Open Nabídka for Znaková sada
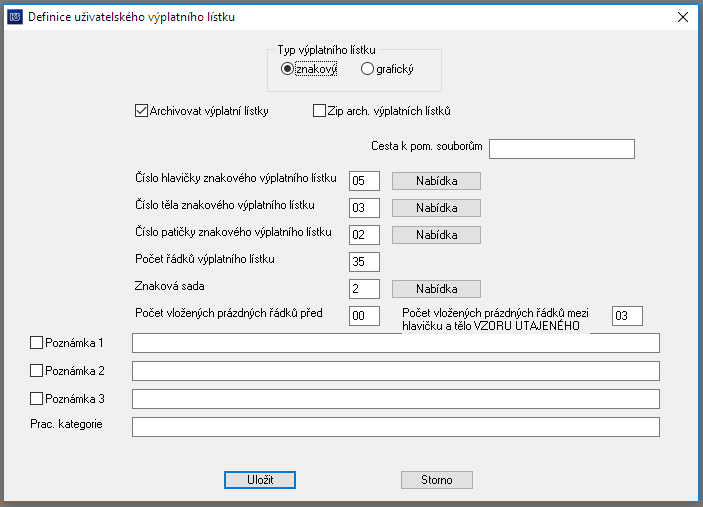The height and width of the screenshot is (507, 703). (436, 289)
